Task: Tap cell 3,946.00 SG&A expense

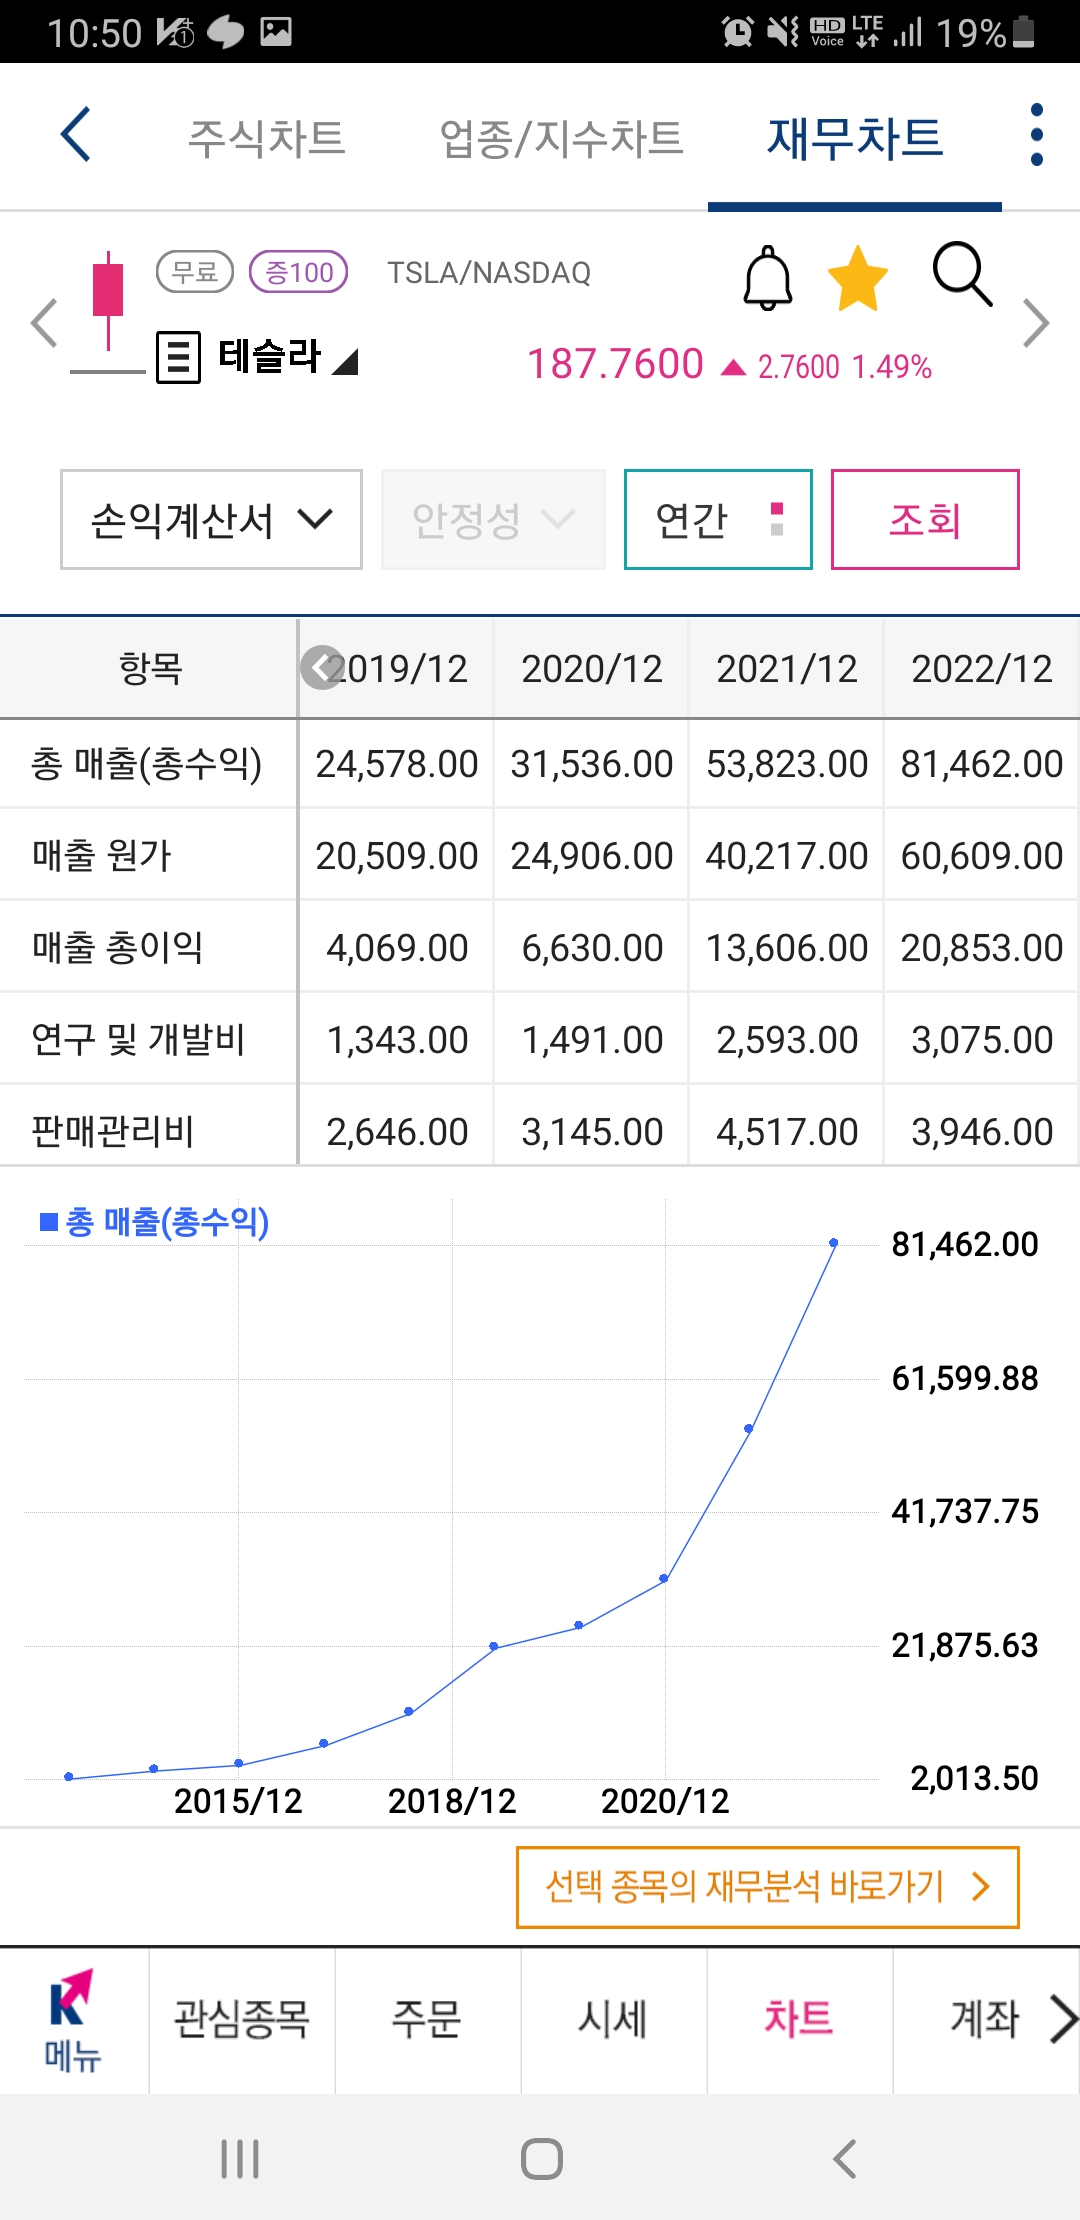Action: [x=982, y=1132]
